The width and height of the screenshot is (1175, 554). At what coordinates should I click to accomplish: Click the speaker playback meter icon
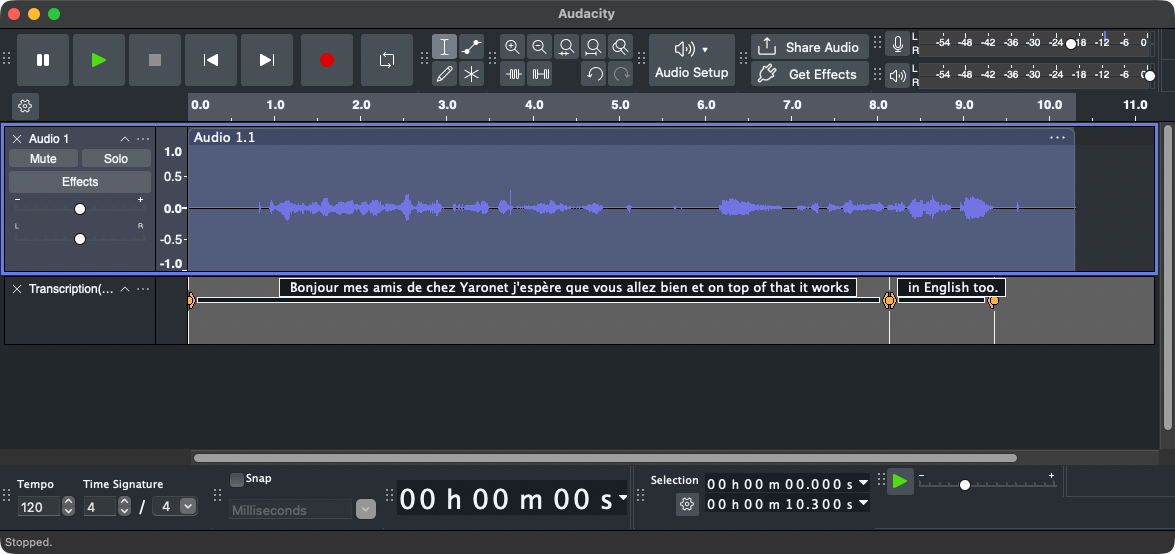tap(897, 75)
